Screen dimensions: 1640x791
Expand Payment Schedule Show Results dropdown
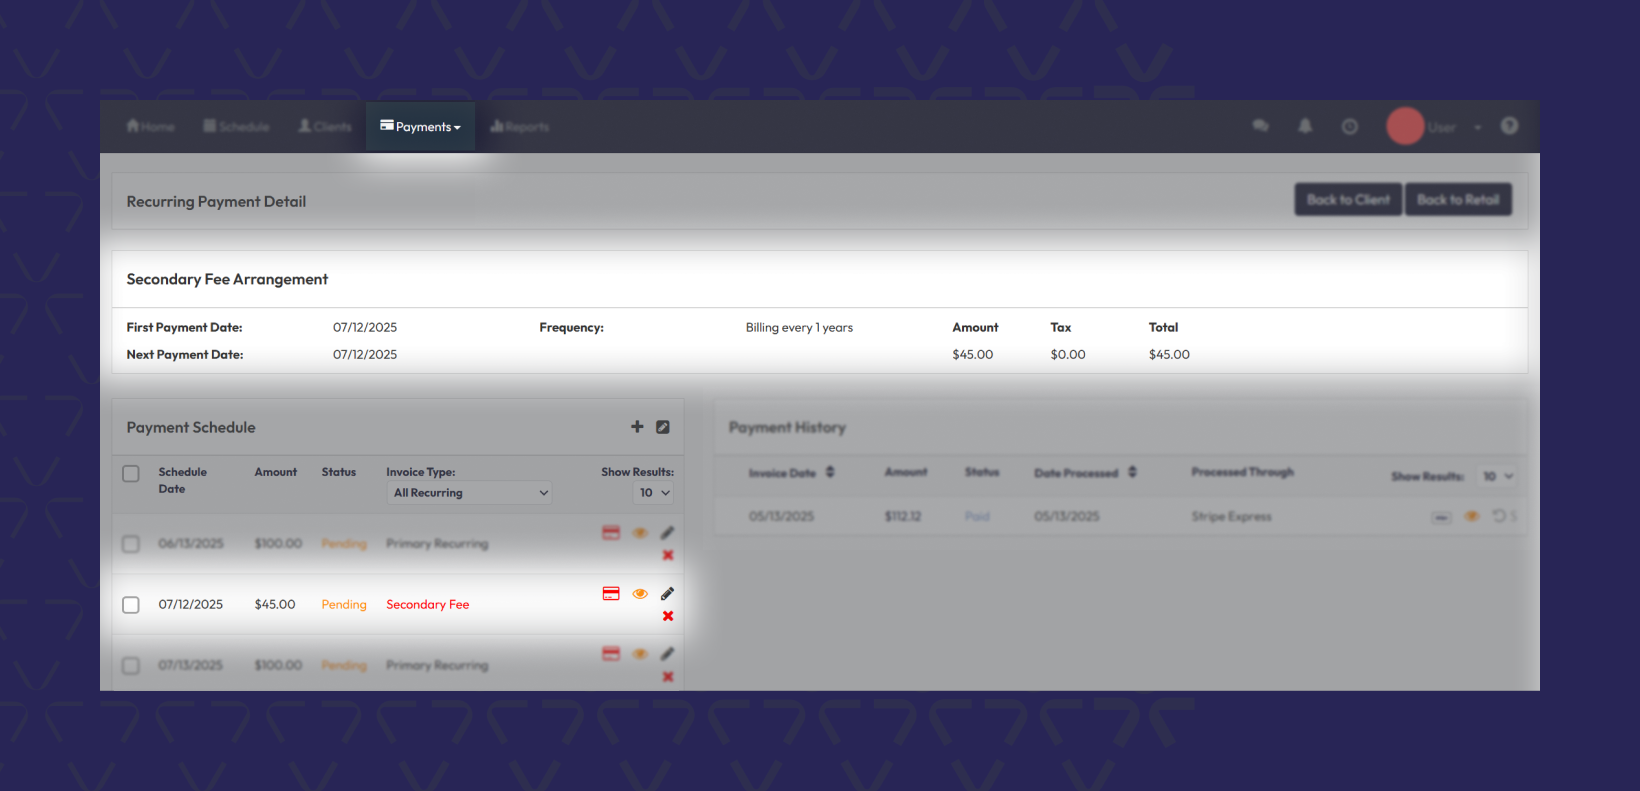pyautogui.click(x=654, y=493)
